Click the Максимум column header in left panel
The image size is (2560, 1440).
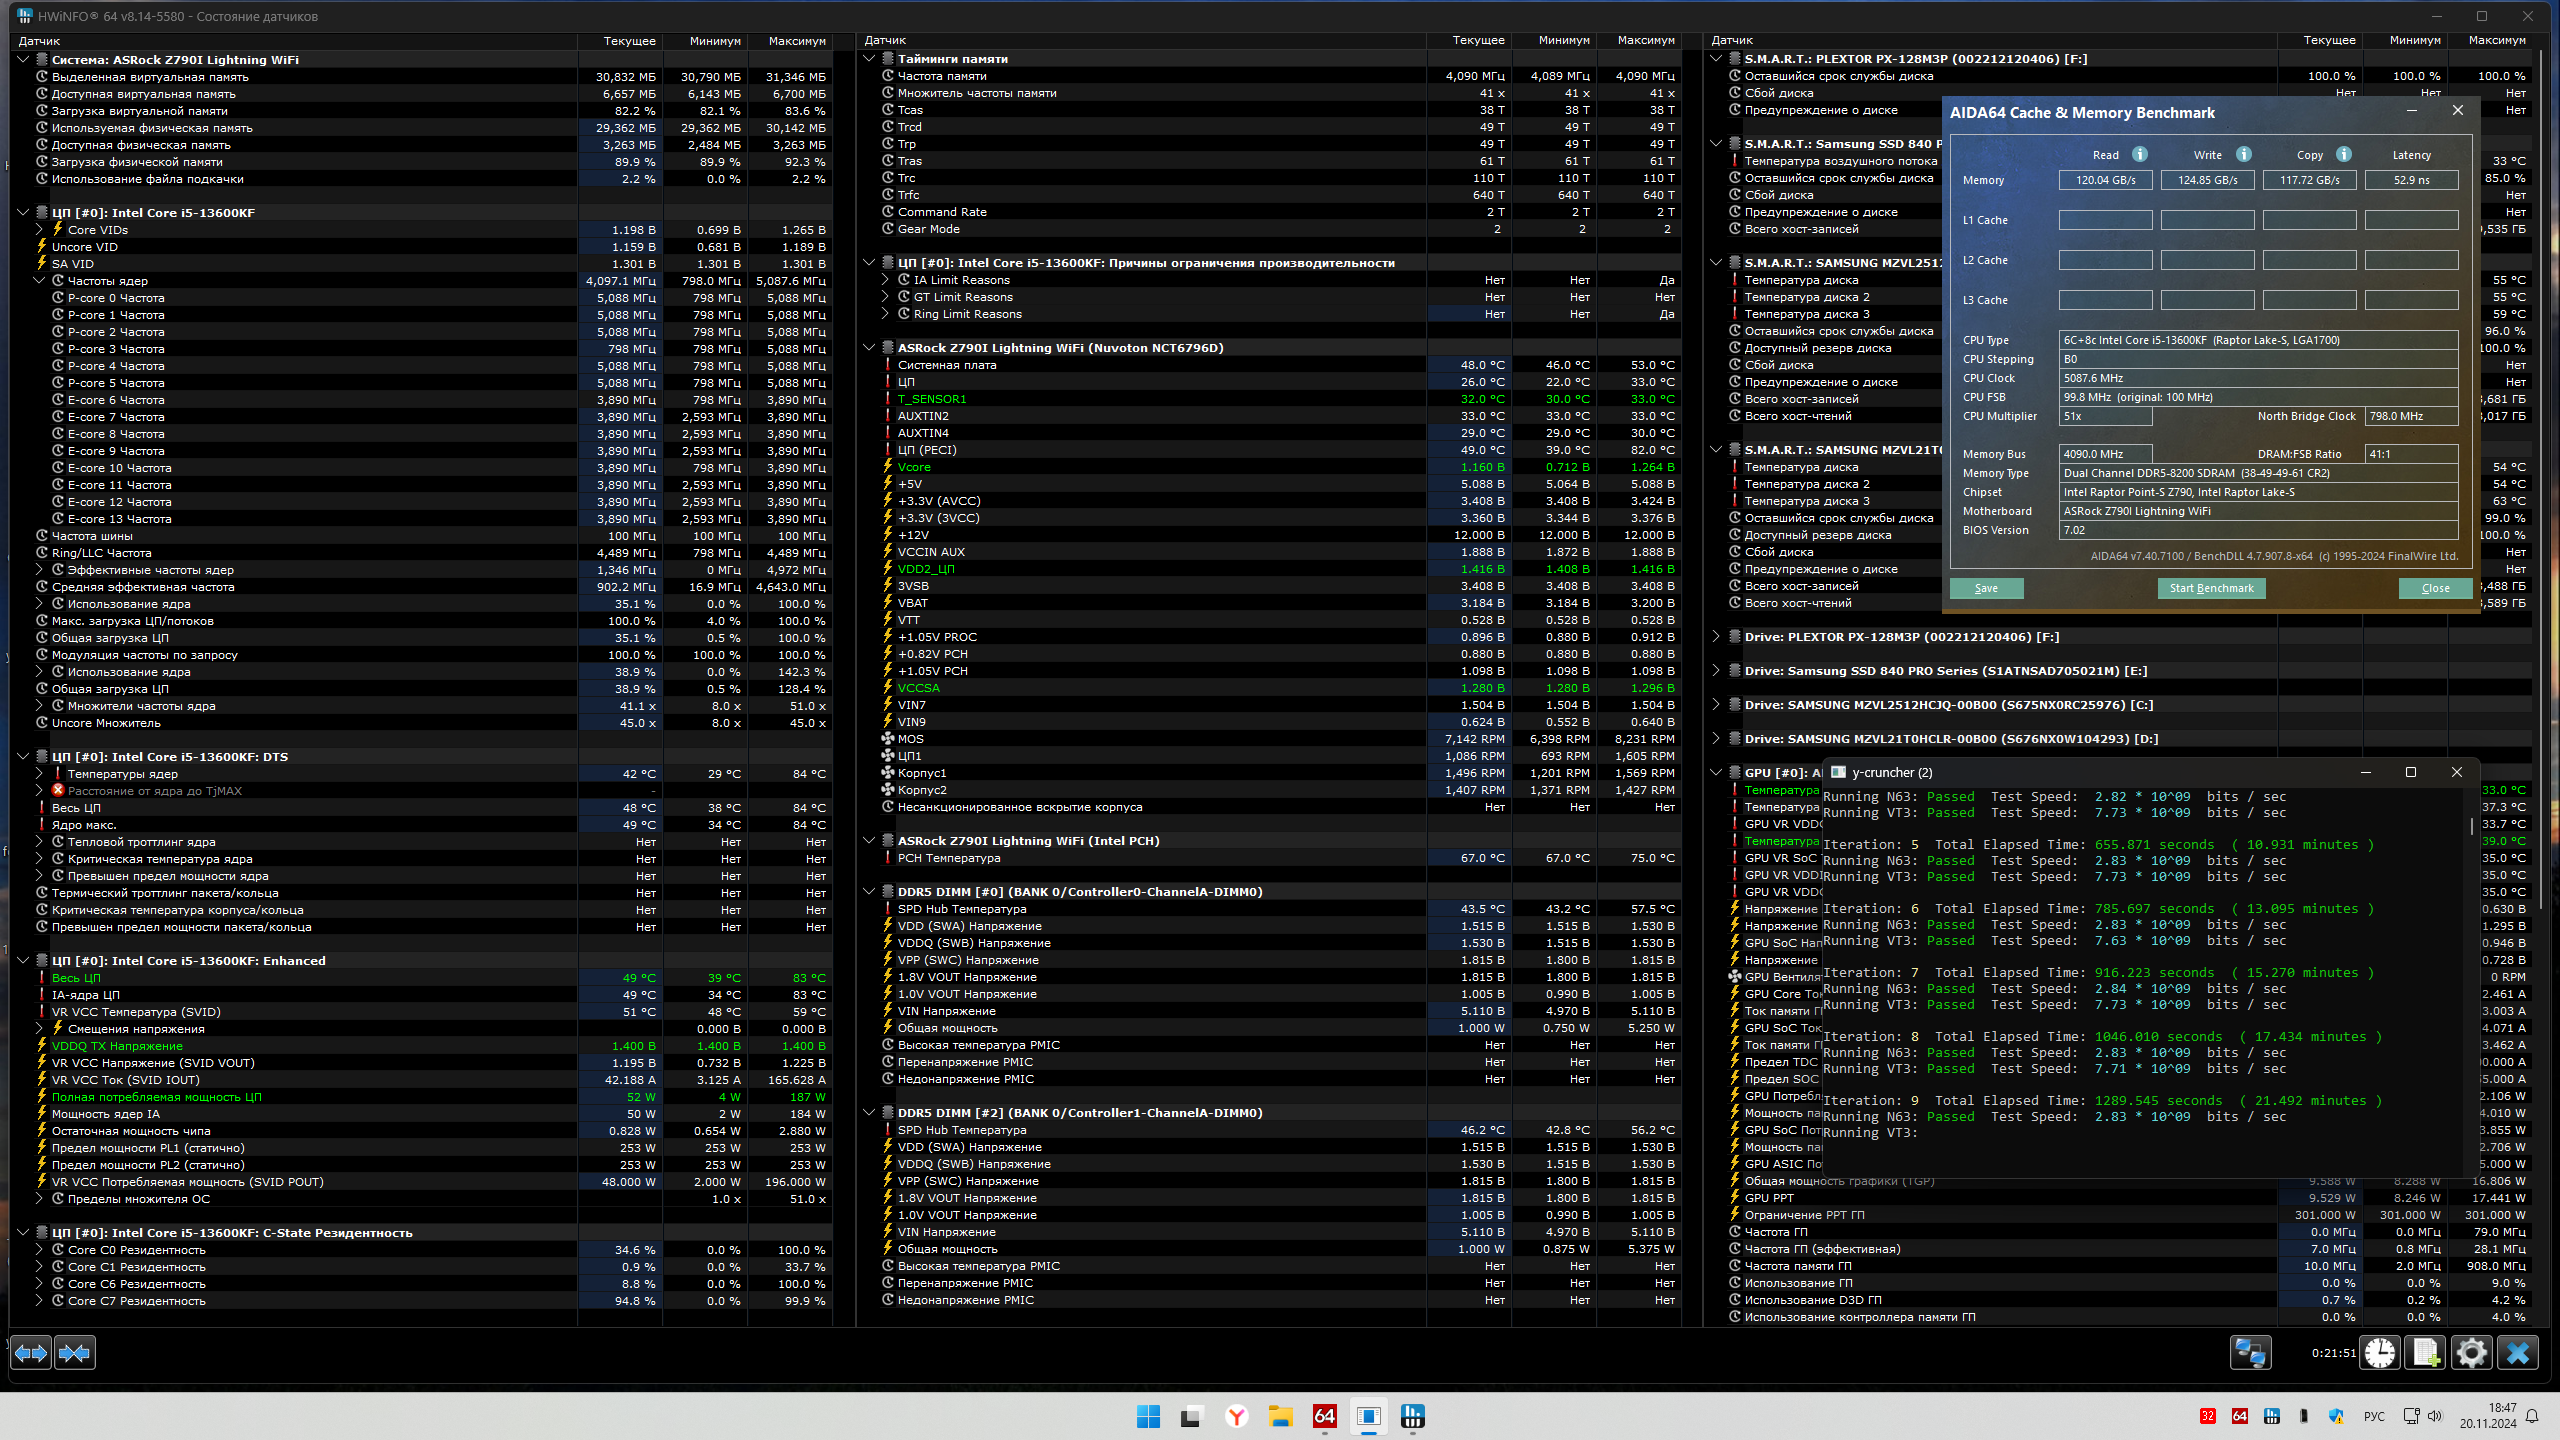pos(796,41)
